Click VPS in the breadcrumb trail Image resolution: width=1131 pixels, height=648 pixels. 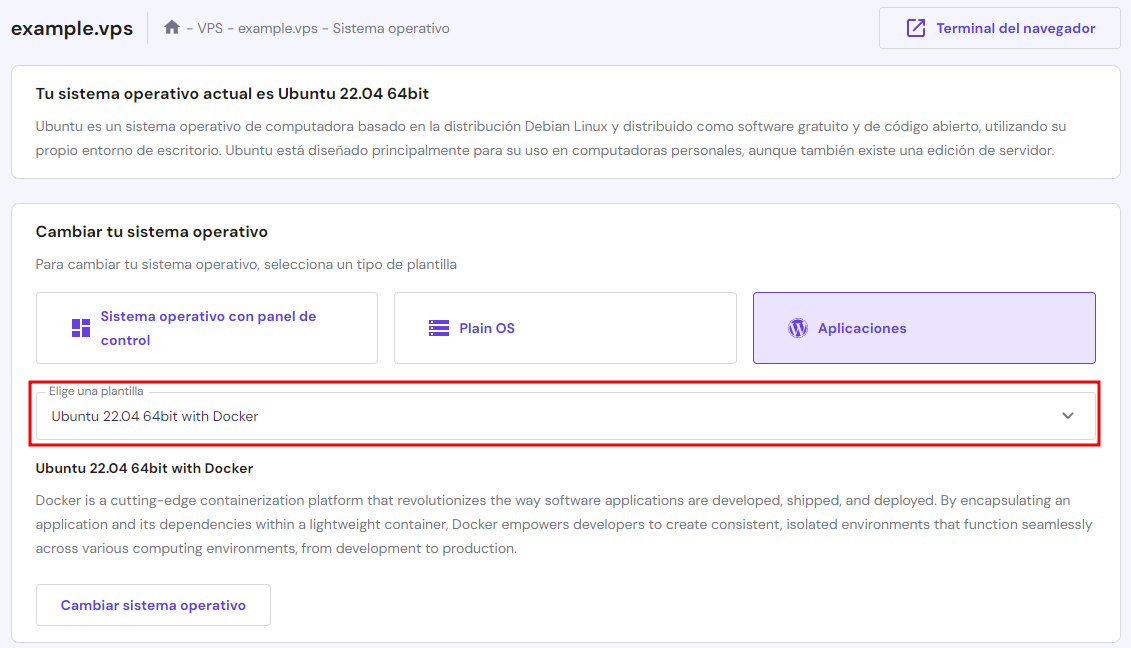tap(209, 28)
